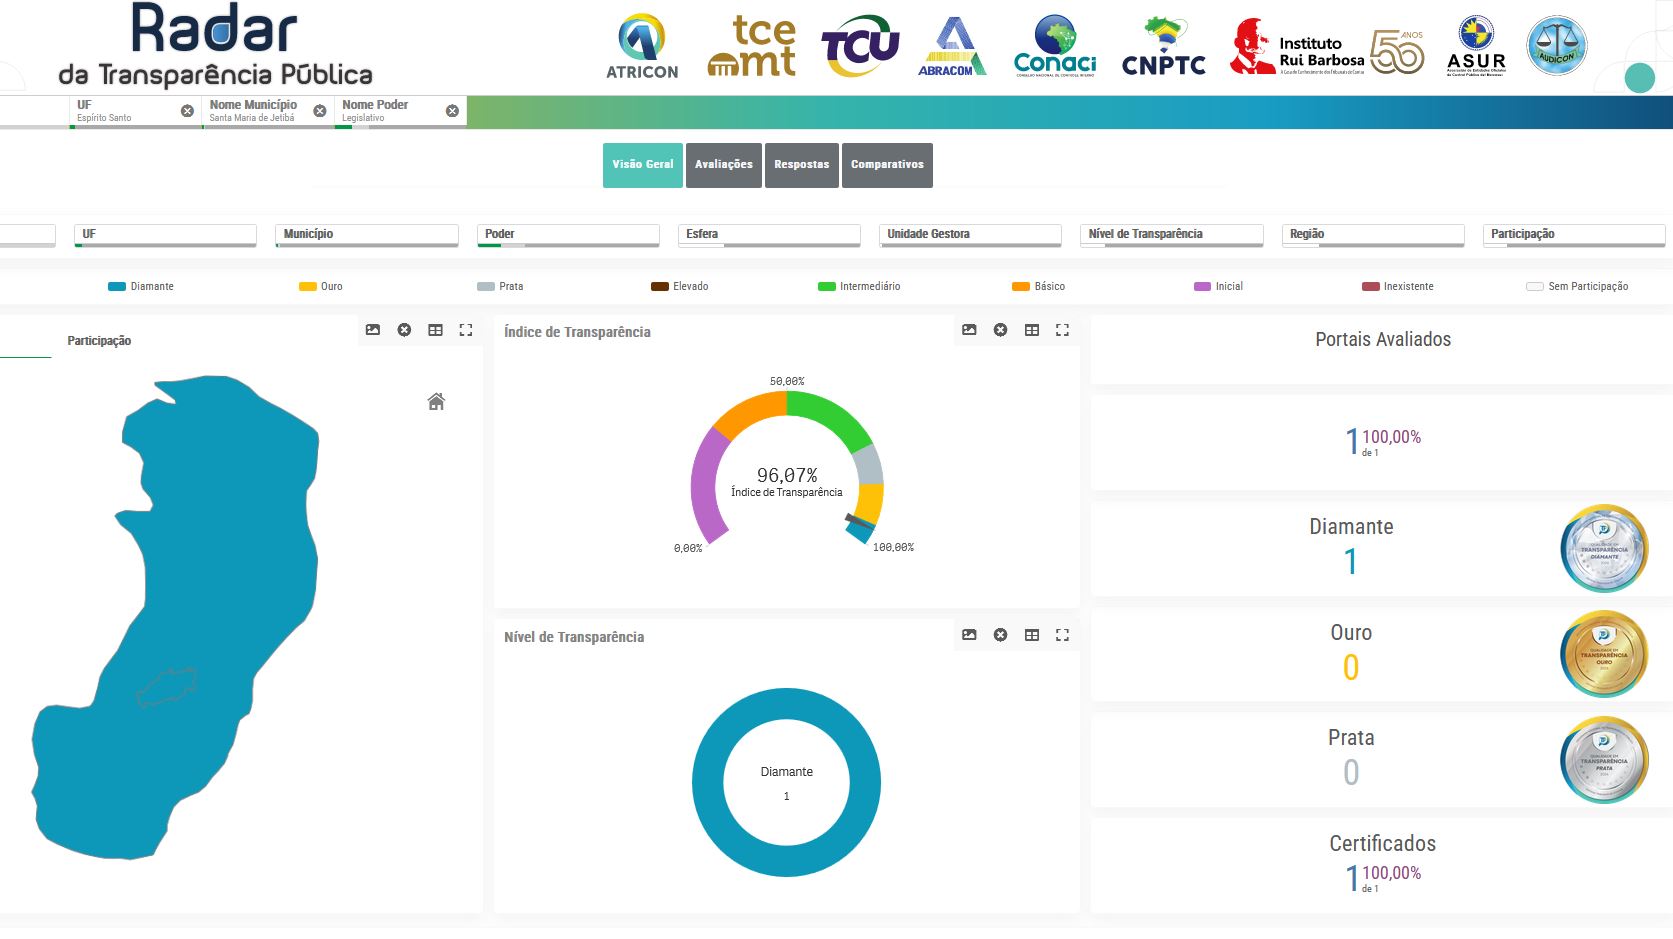Screen dimensions: 1673x939
Task: Click the home icon on the map
Action: [x=436, y=402]
